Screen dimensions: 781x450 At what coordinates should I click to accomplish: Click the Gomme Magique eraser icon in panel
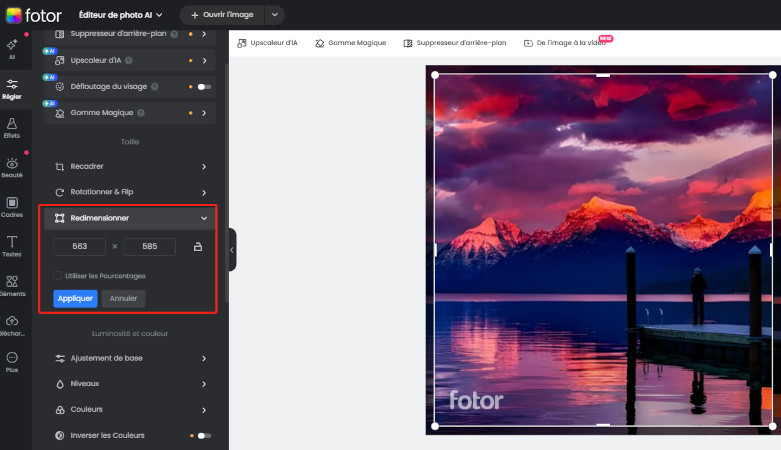coord(60,113)
